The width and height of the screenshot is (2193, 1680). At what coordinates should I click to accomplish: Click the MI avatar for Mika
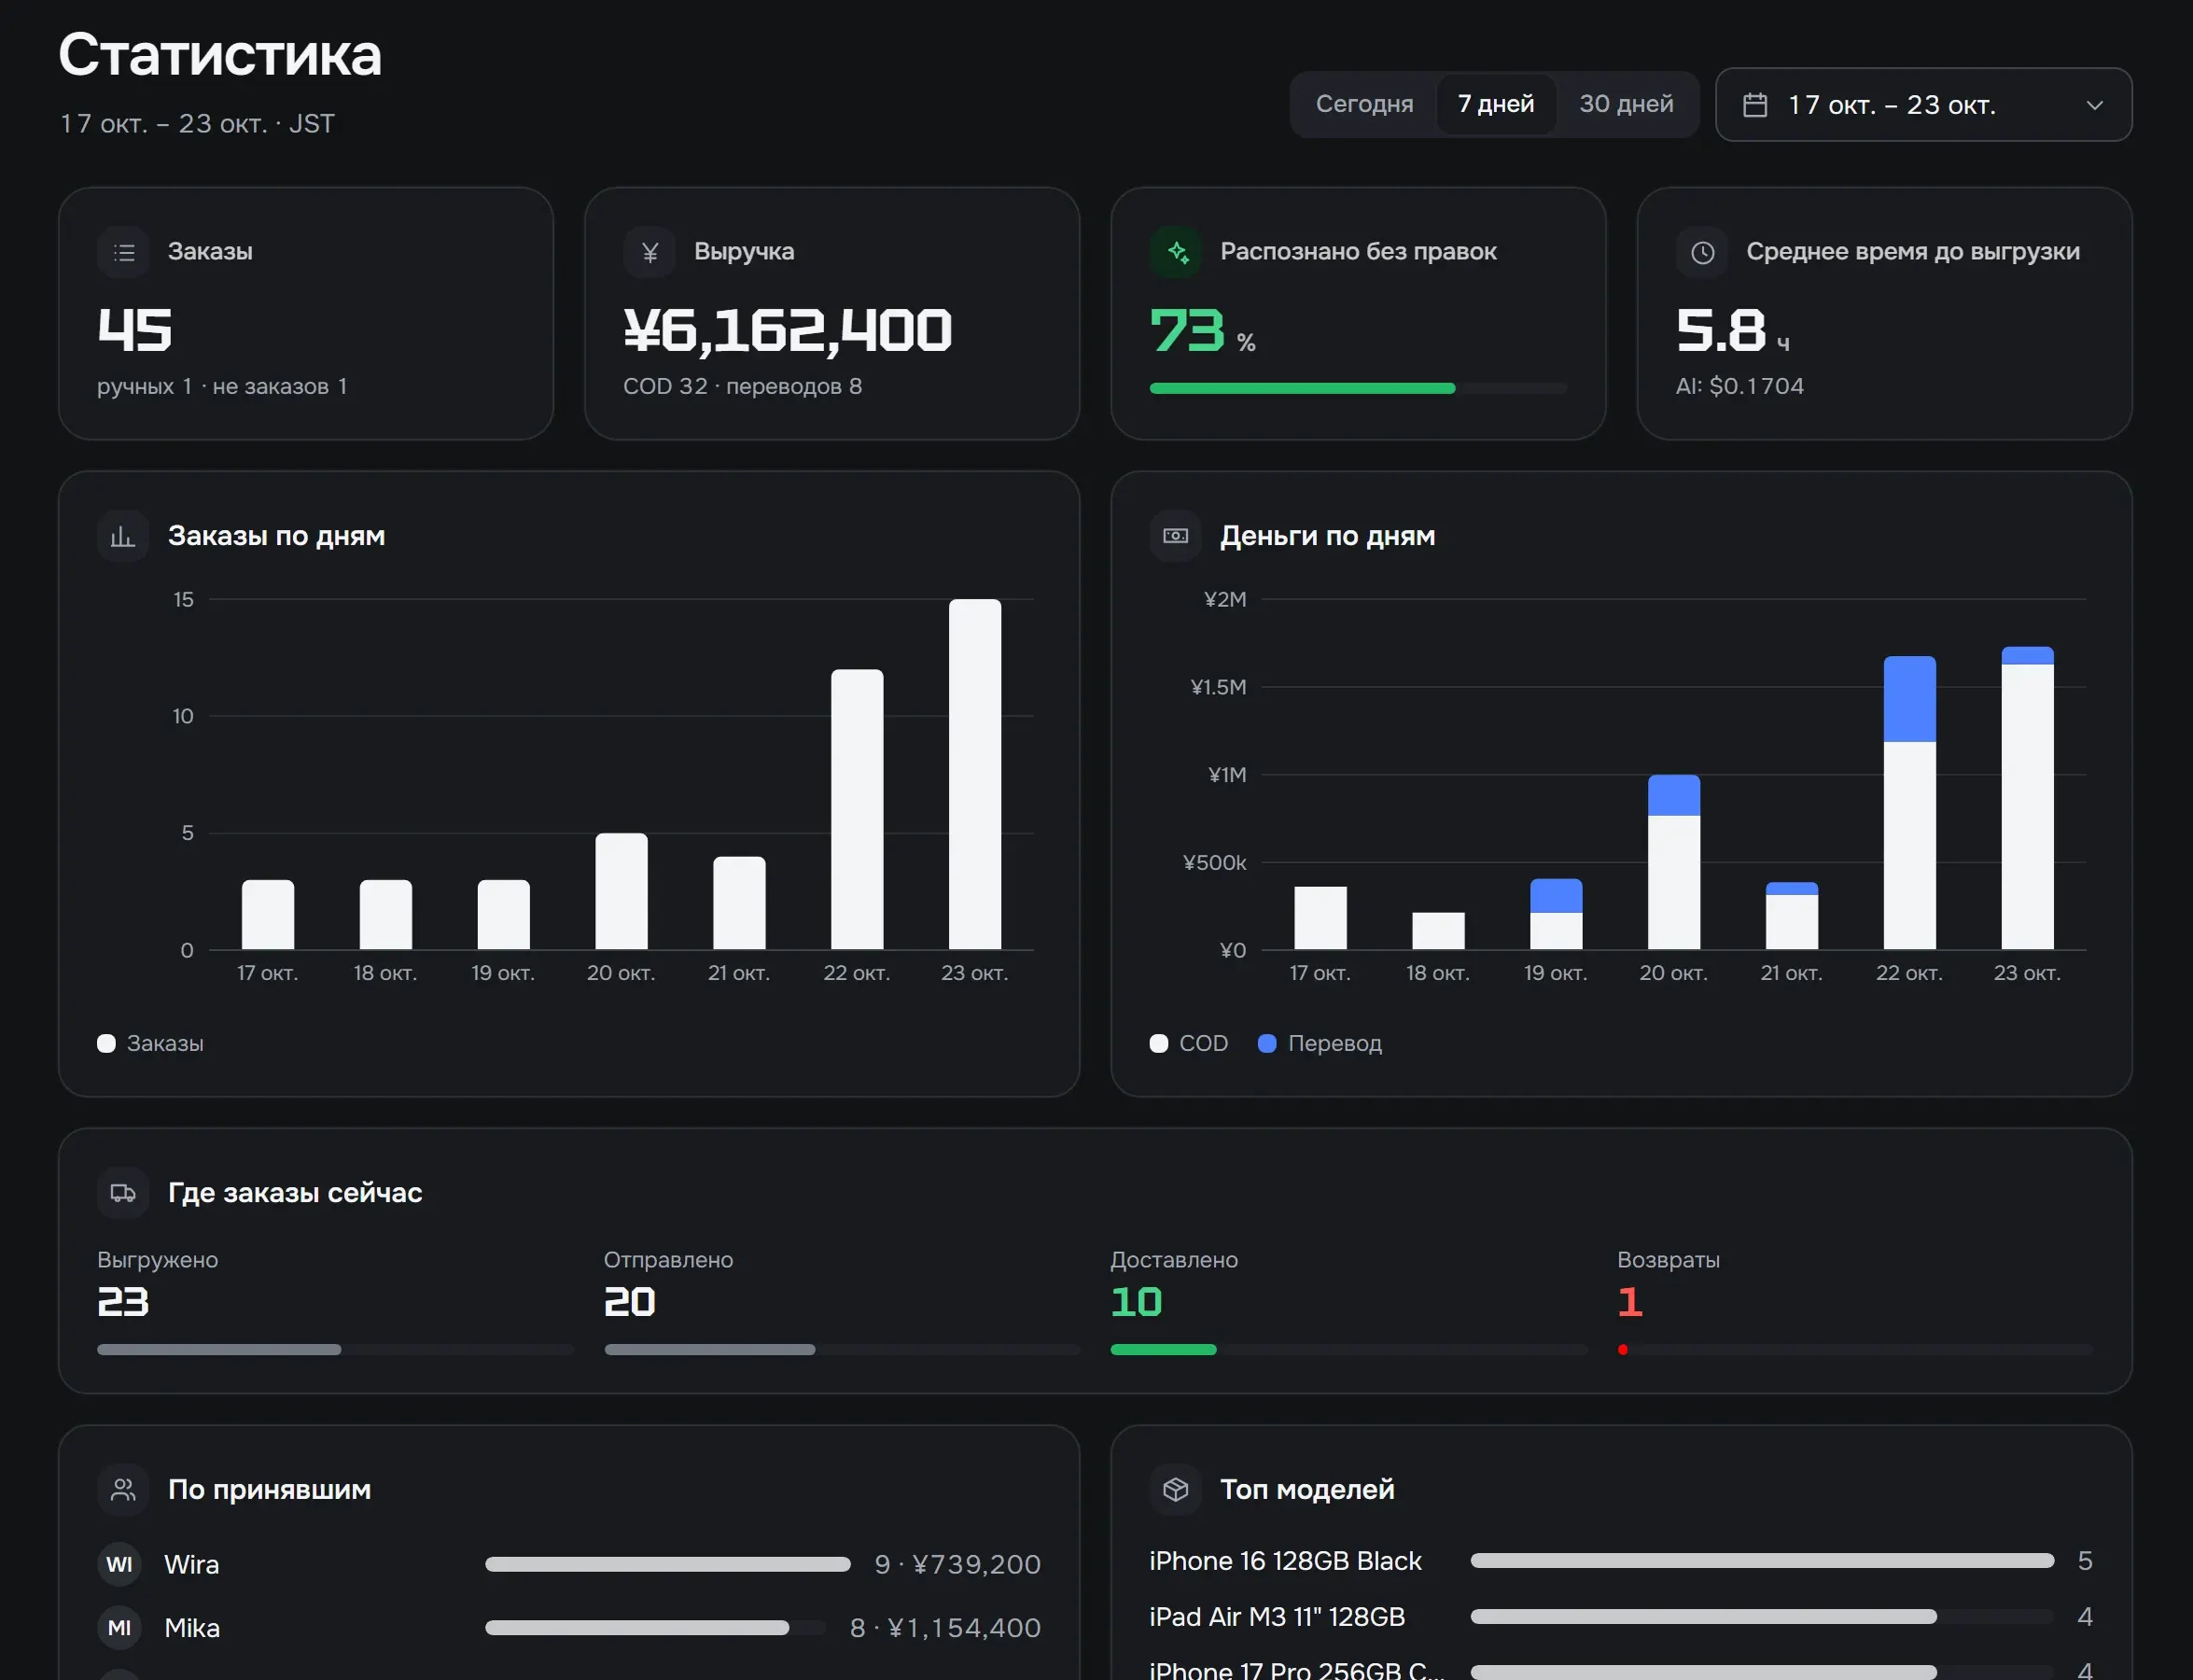coord(119,1628)
